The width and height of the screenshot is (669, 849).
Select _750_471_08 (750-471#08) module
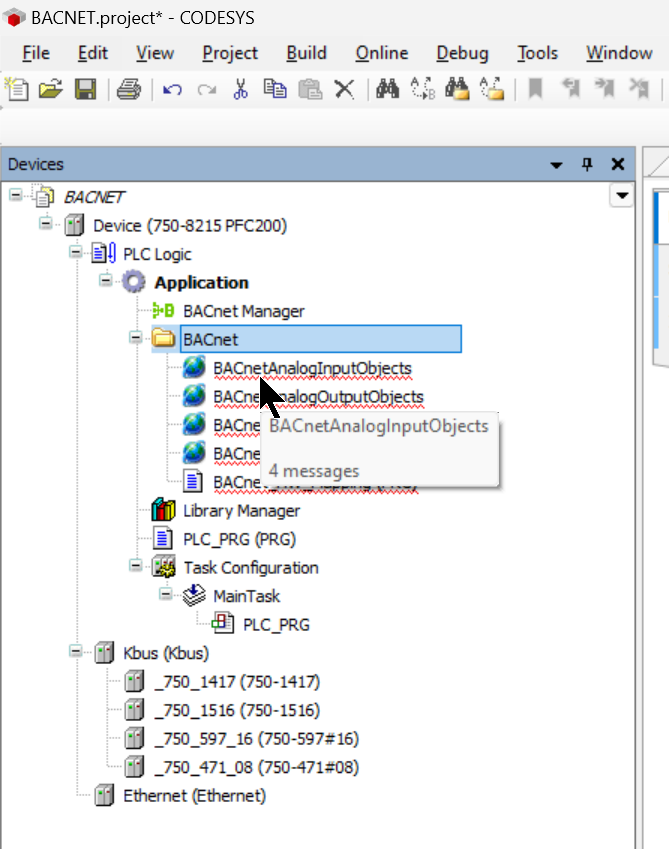pyautogui.click(x=257, y=767)
